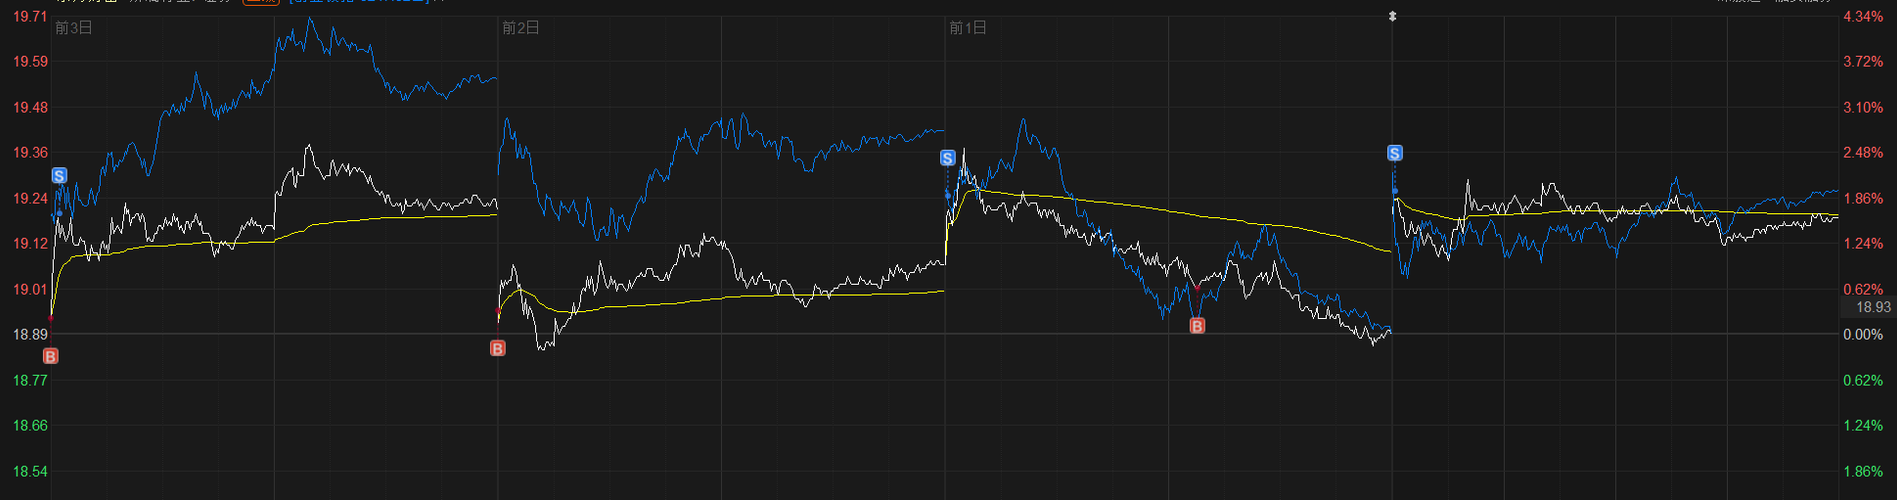1897x500 pixels.
Task: Select the 前1日 day label
Action: click(x=968, y=28)
